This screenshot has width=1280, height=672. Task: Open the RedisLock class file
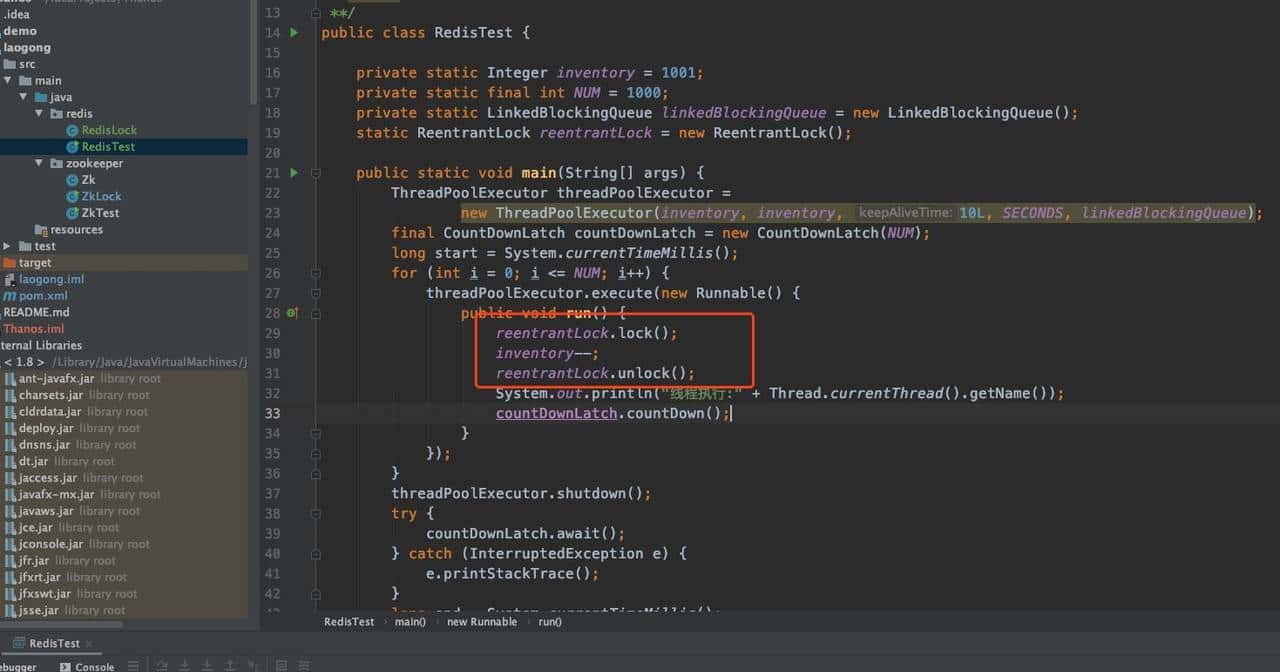[x=108, y=130]
